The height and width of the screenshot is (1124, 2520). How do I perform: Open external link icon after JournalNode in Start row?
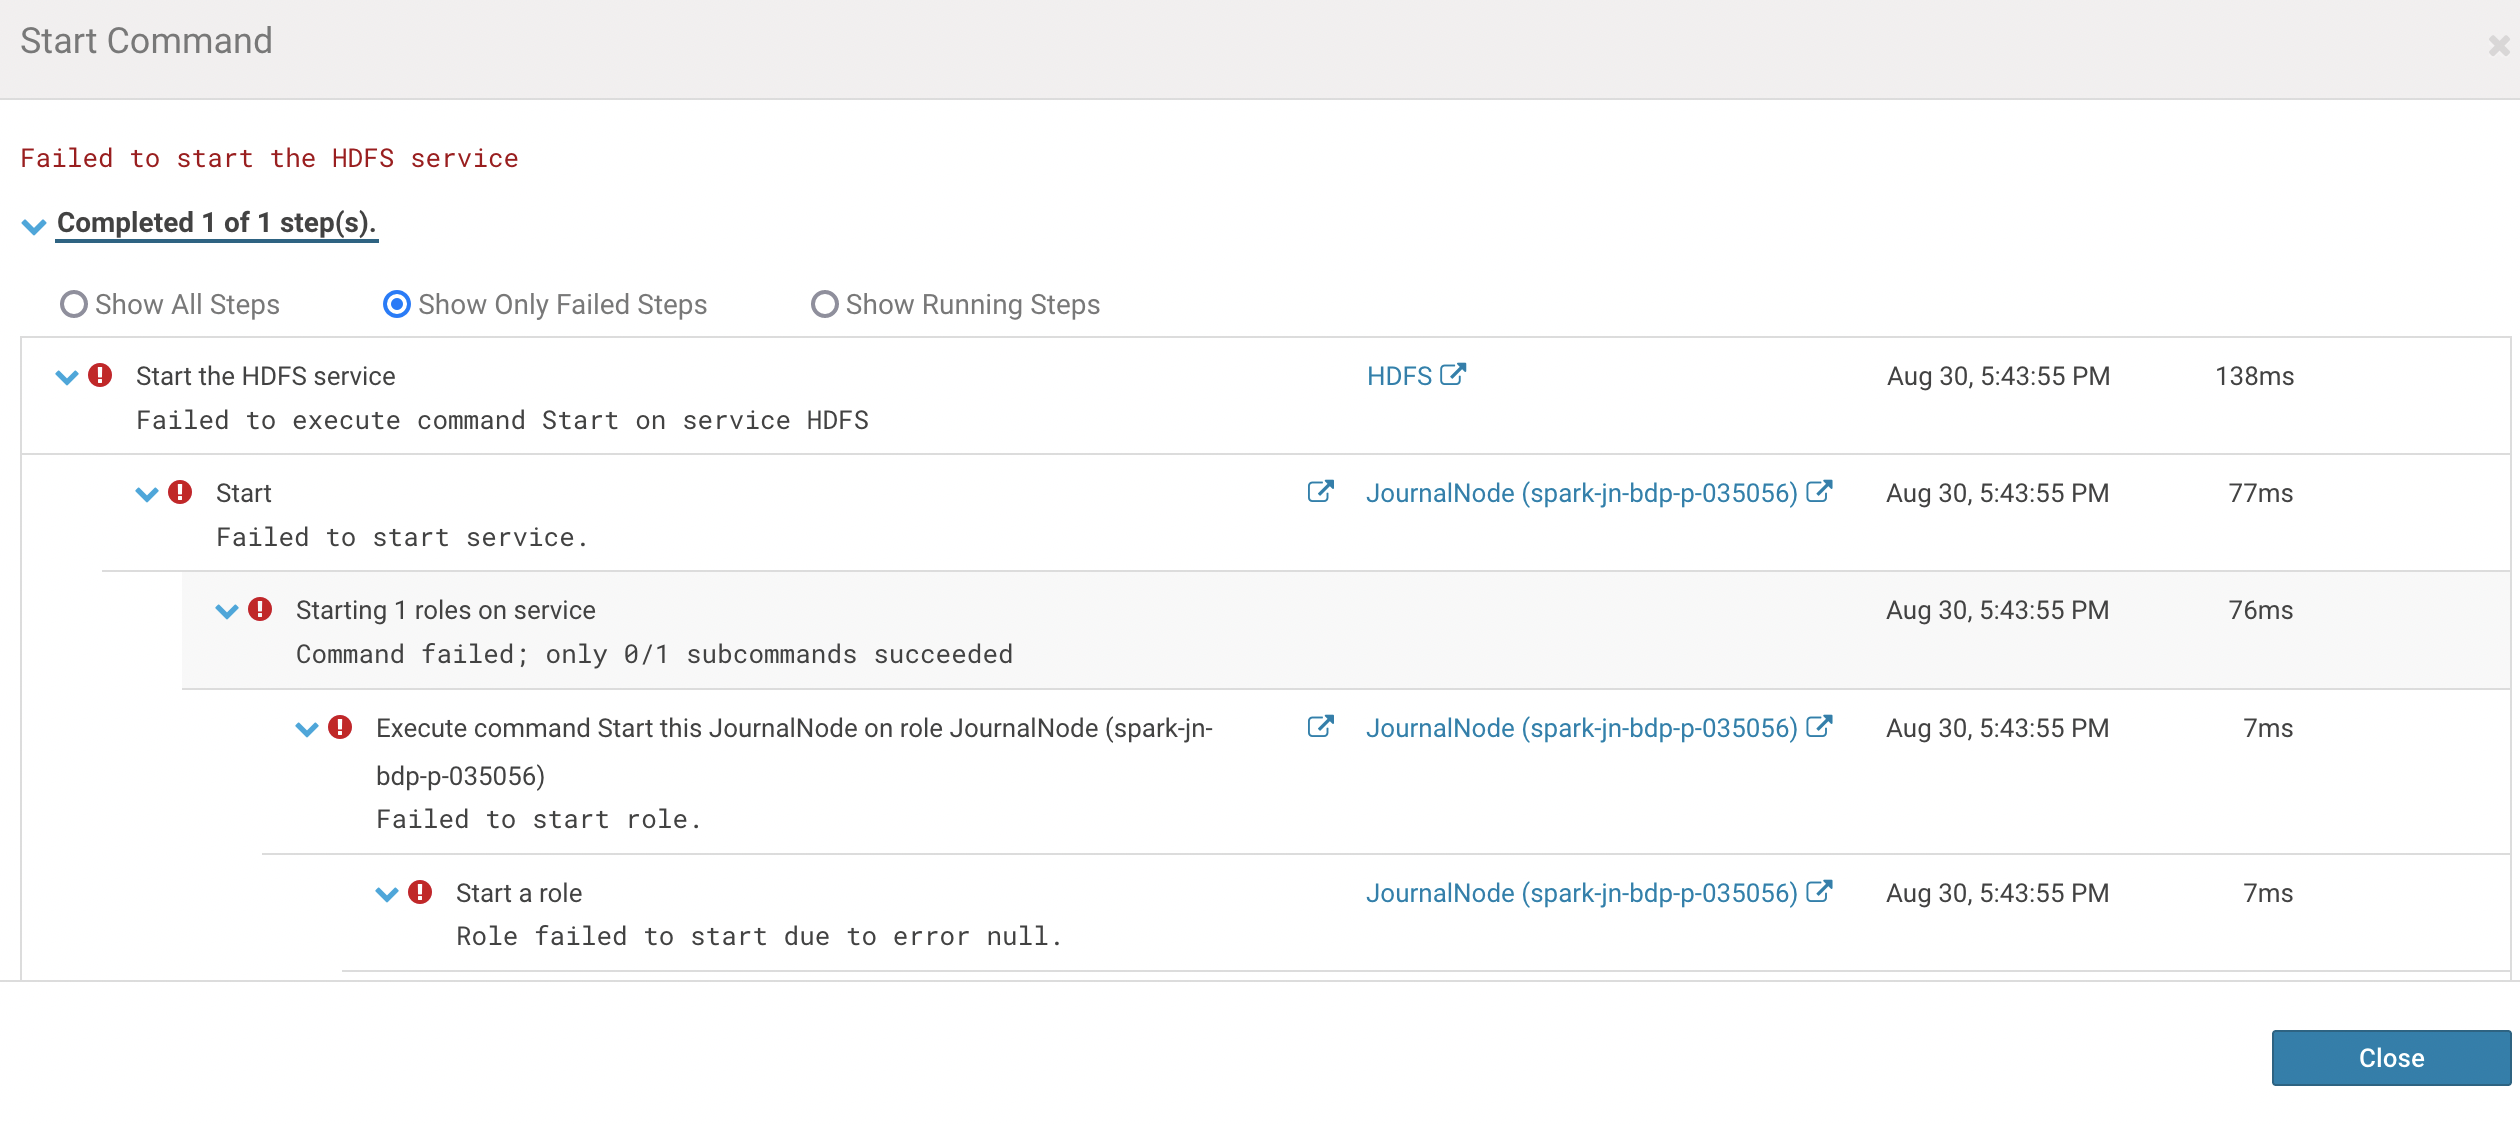click(1820, 492)
